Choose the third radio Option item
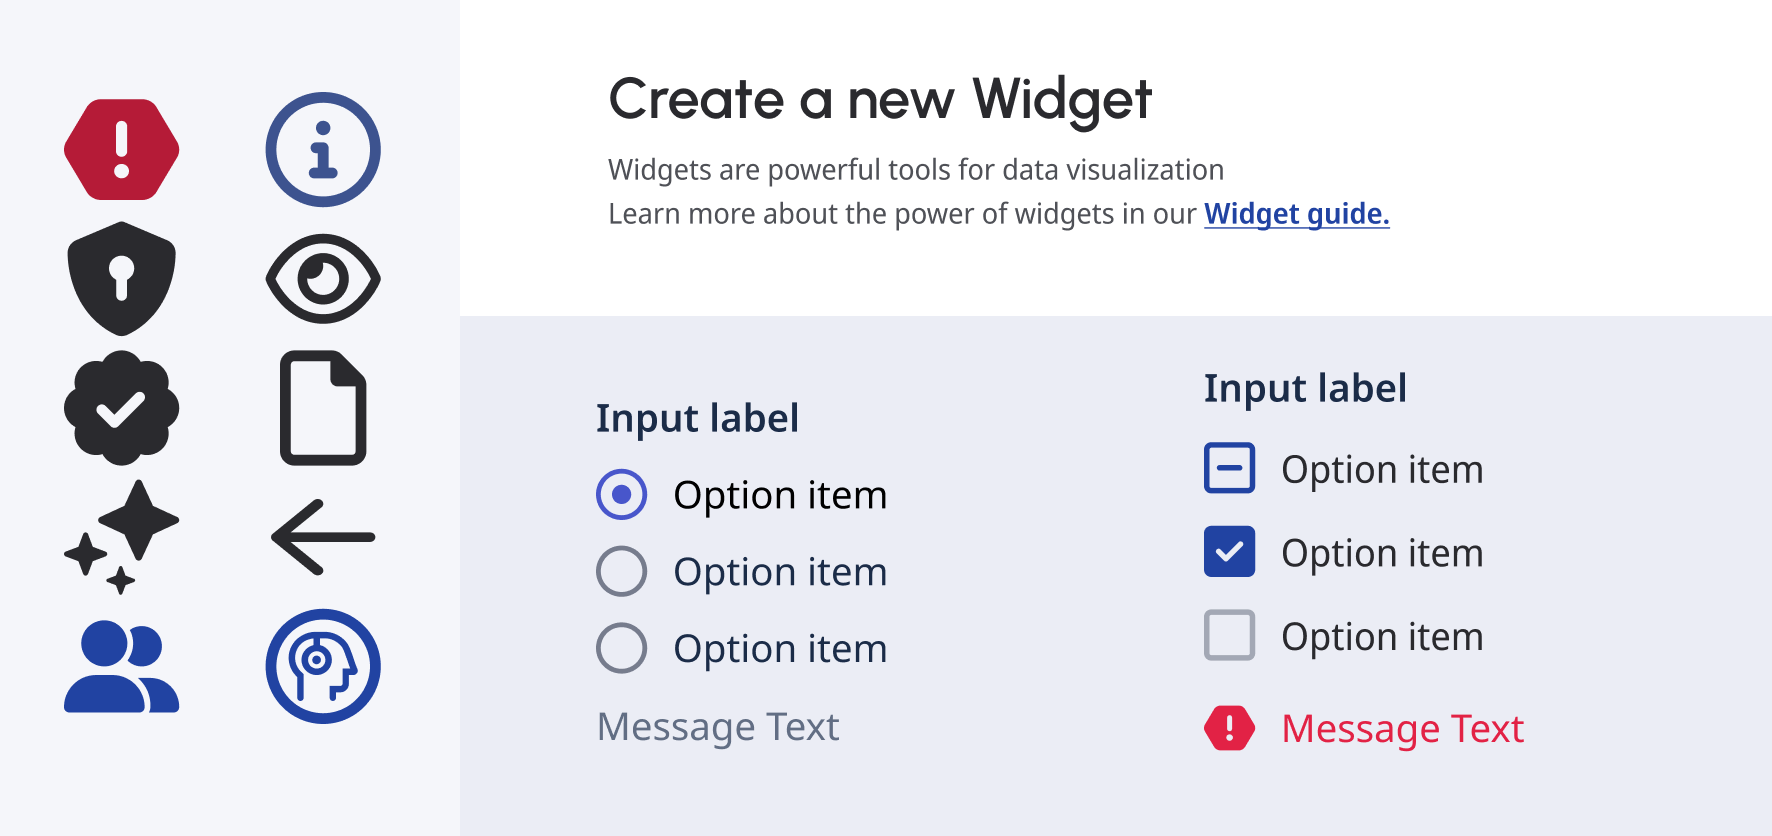 point(621,648)
